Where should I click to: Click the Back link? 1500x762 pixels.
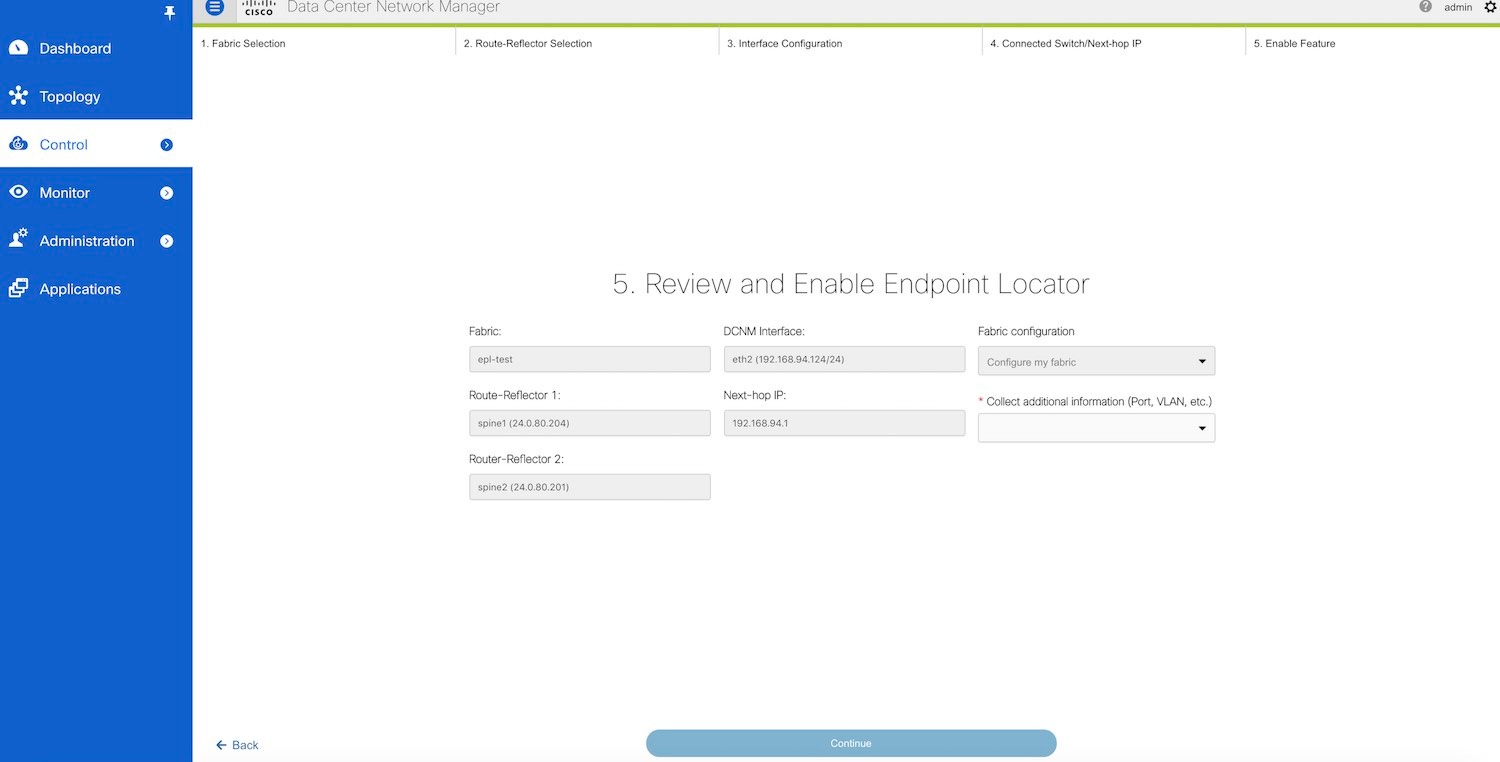tap(238, 745)
